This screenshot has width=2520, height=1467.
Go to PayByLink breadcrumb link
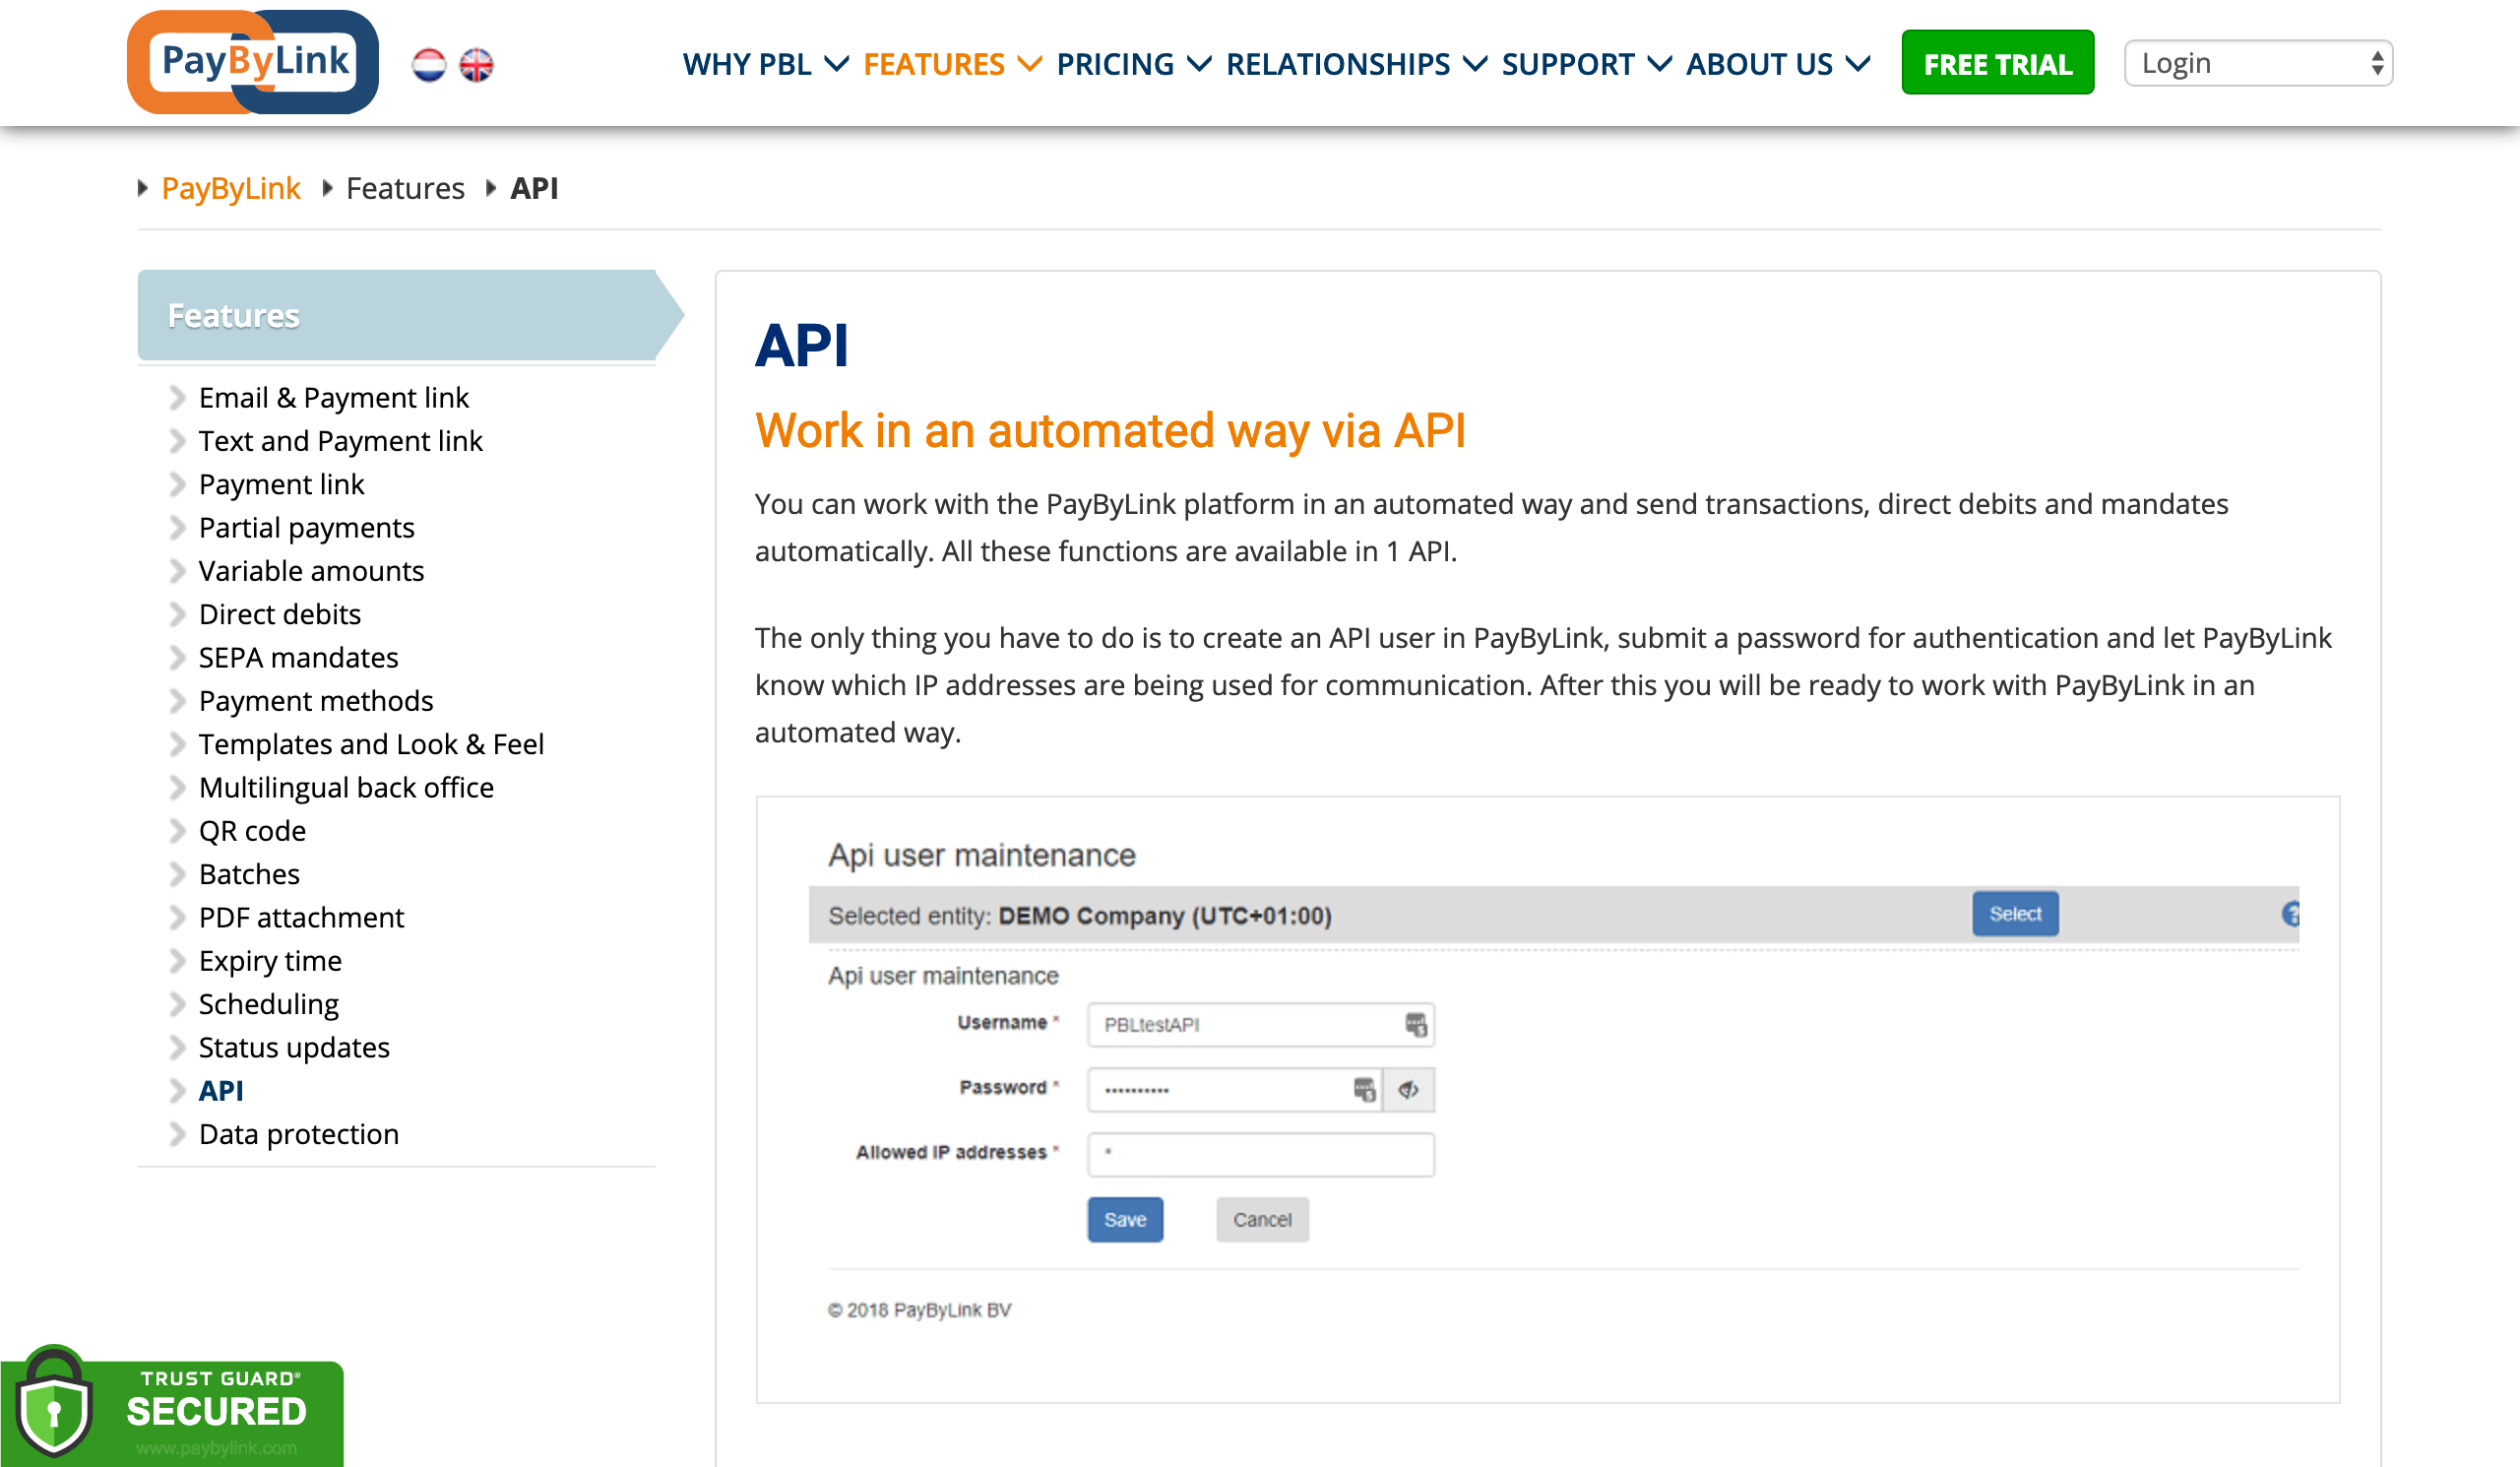point(231,188)
